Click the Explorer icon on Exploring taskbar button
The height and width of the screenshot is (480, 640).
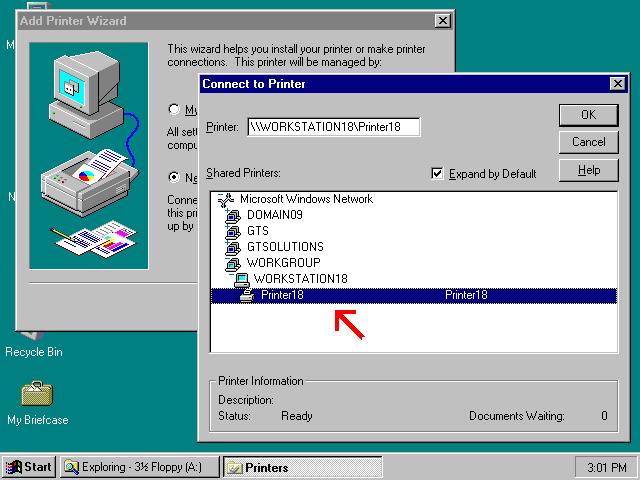pyautogui.click(x=71, y=467)
